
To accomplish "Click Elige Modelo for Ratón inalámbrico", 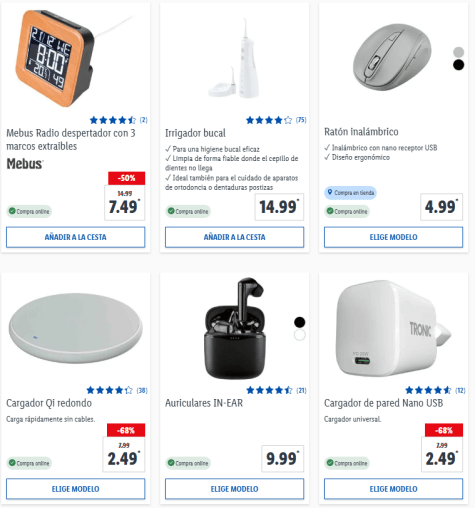I will tap(393, 237).
